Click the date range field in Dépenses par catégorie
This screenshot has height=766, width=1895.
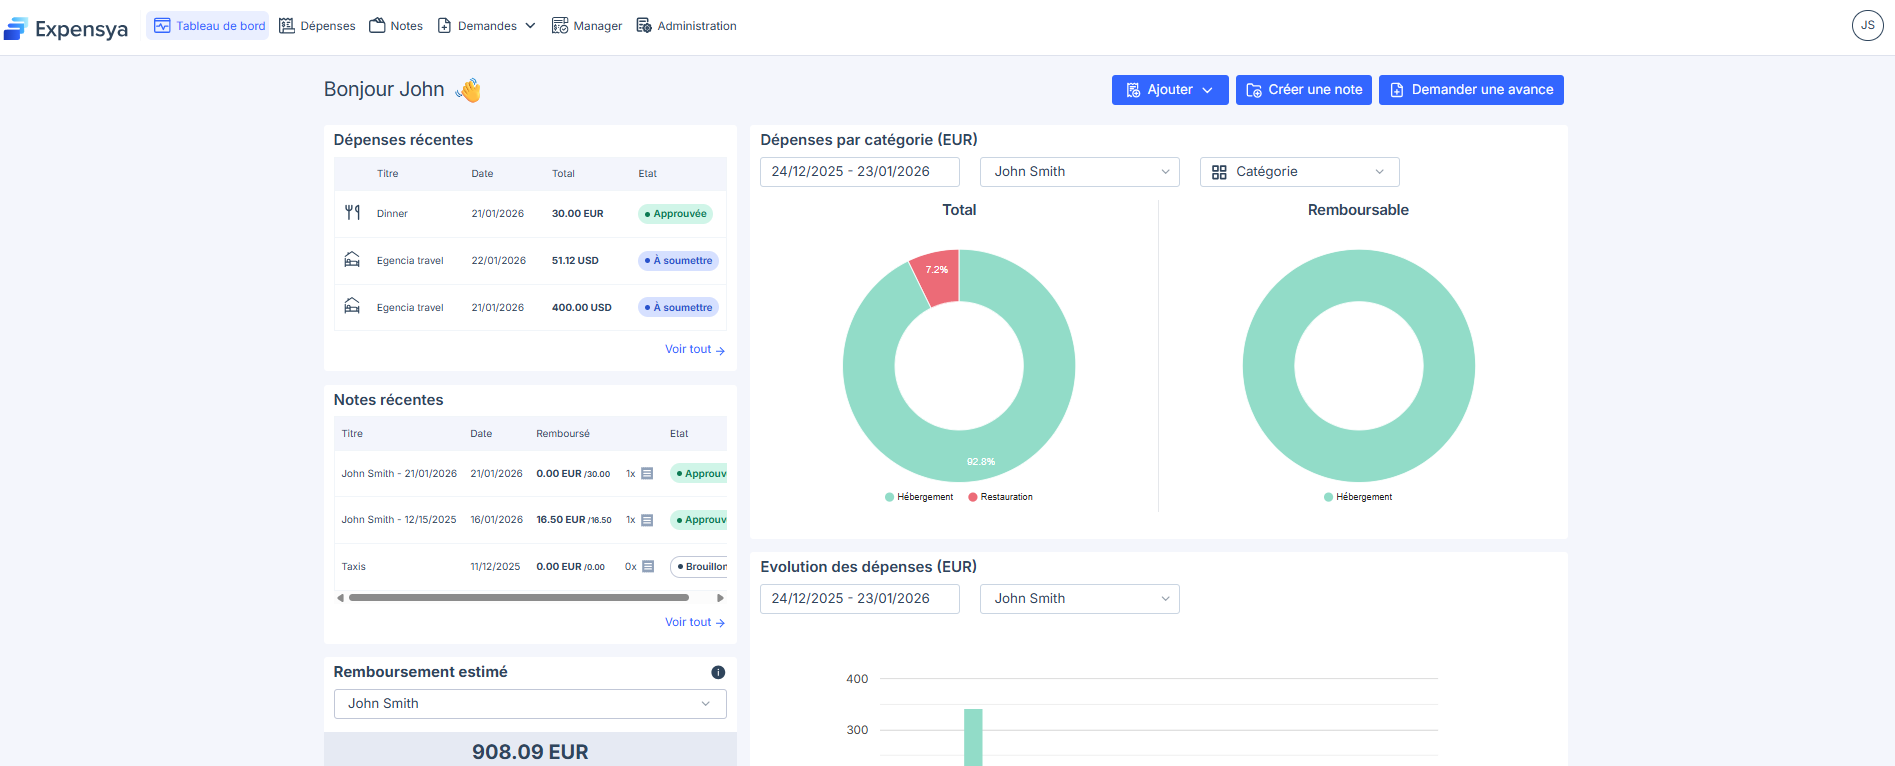tap(859, 172)
